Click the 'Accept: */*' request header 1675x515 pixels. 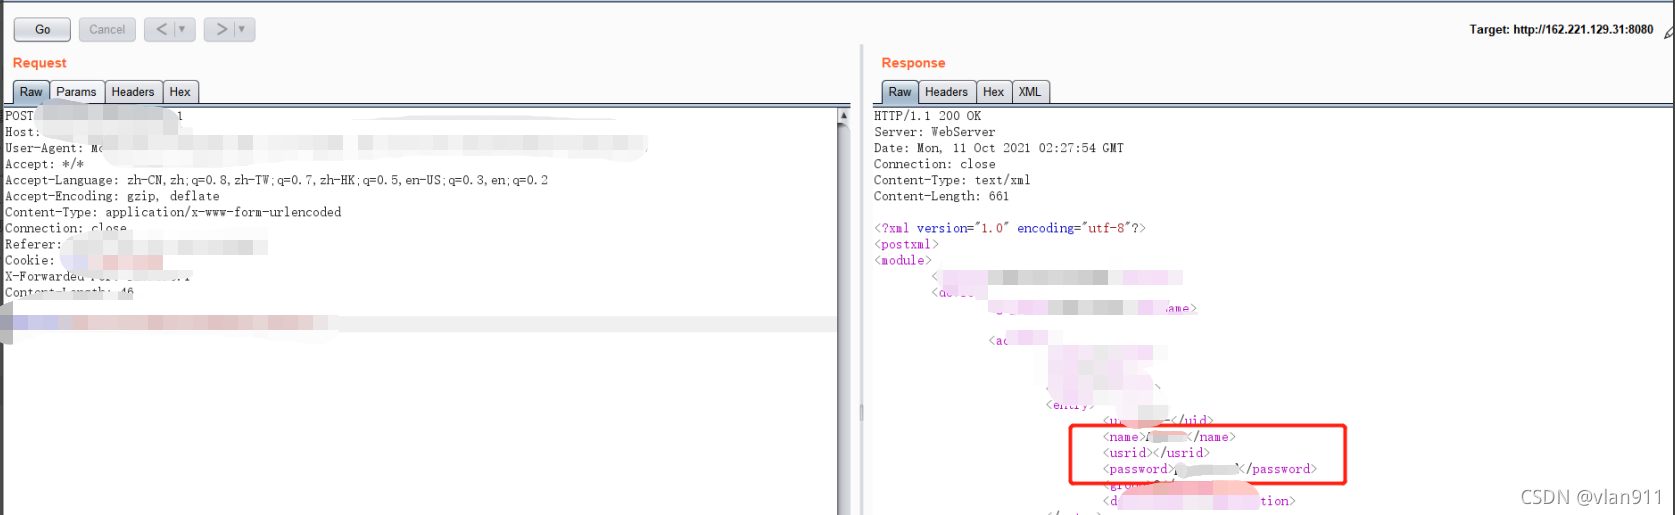(44, 164)
